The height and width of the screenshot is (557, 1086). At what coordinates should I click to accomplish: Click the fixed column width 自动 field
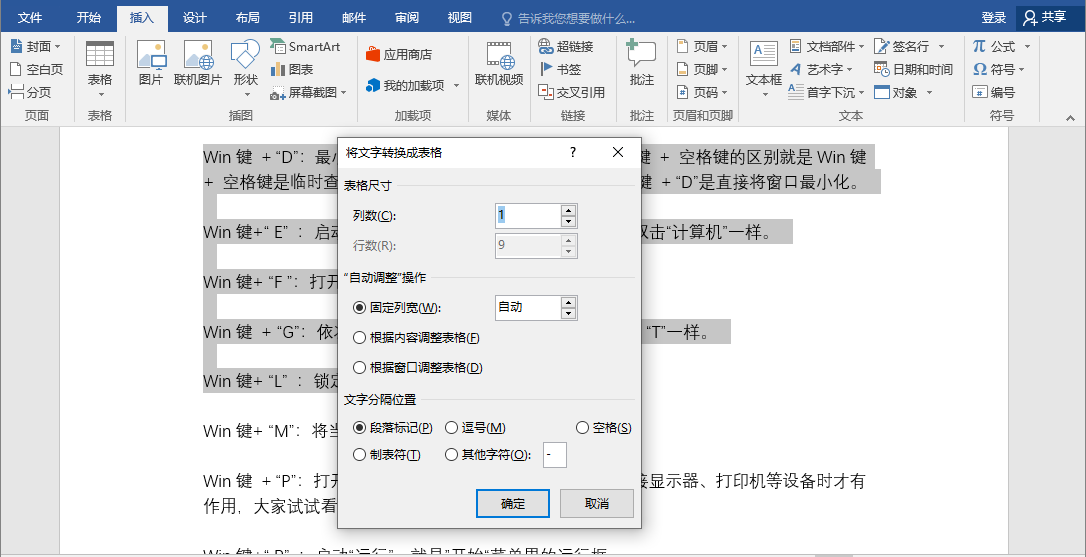pos(528,308)
